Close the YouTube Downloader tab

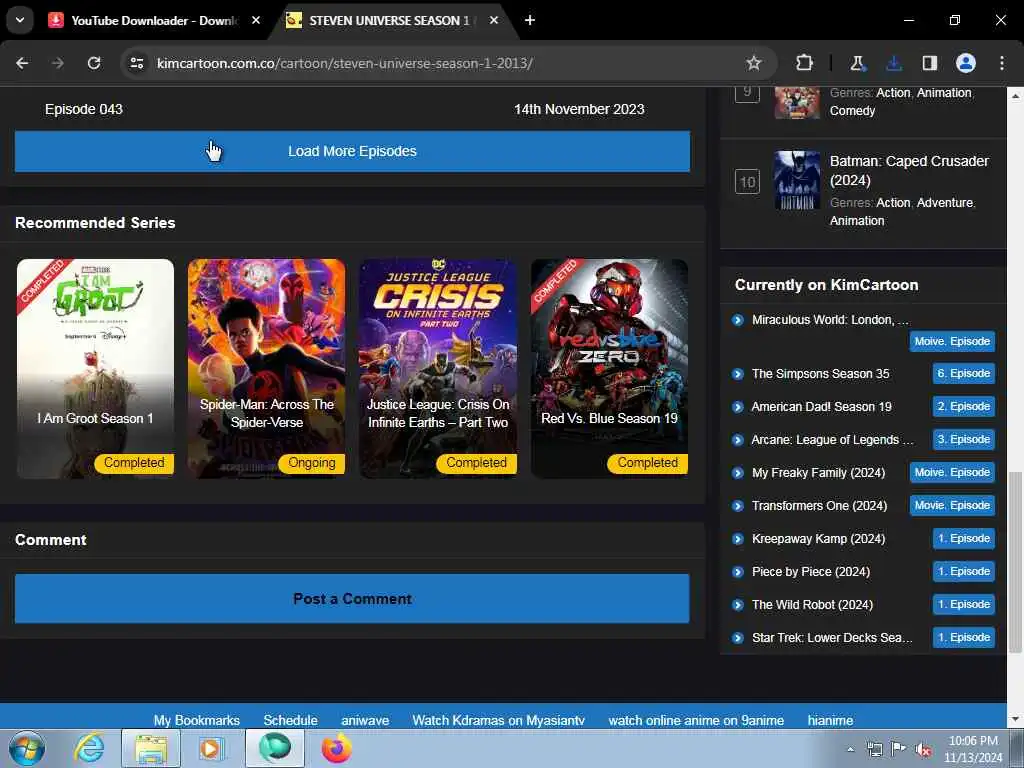(256, 20)
